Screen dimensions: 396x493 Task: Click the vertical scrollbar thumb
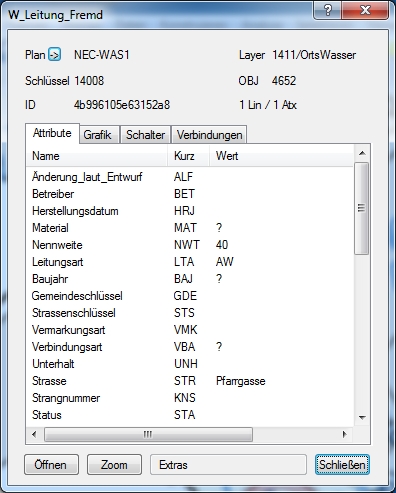pyautogui.click(x=362, y=209)
